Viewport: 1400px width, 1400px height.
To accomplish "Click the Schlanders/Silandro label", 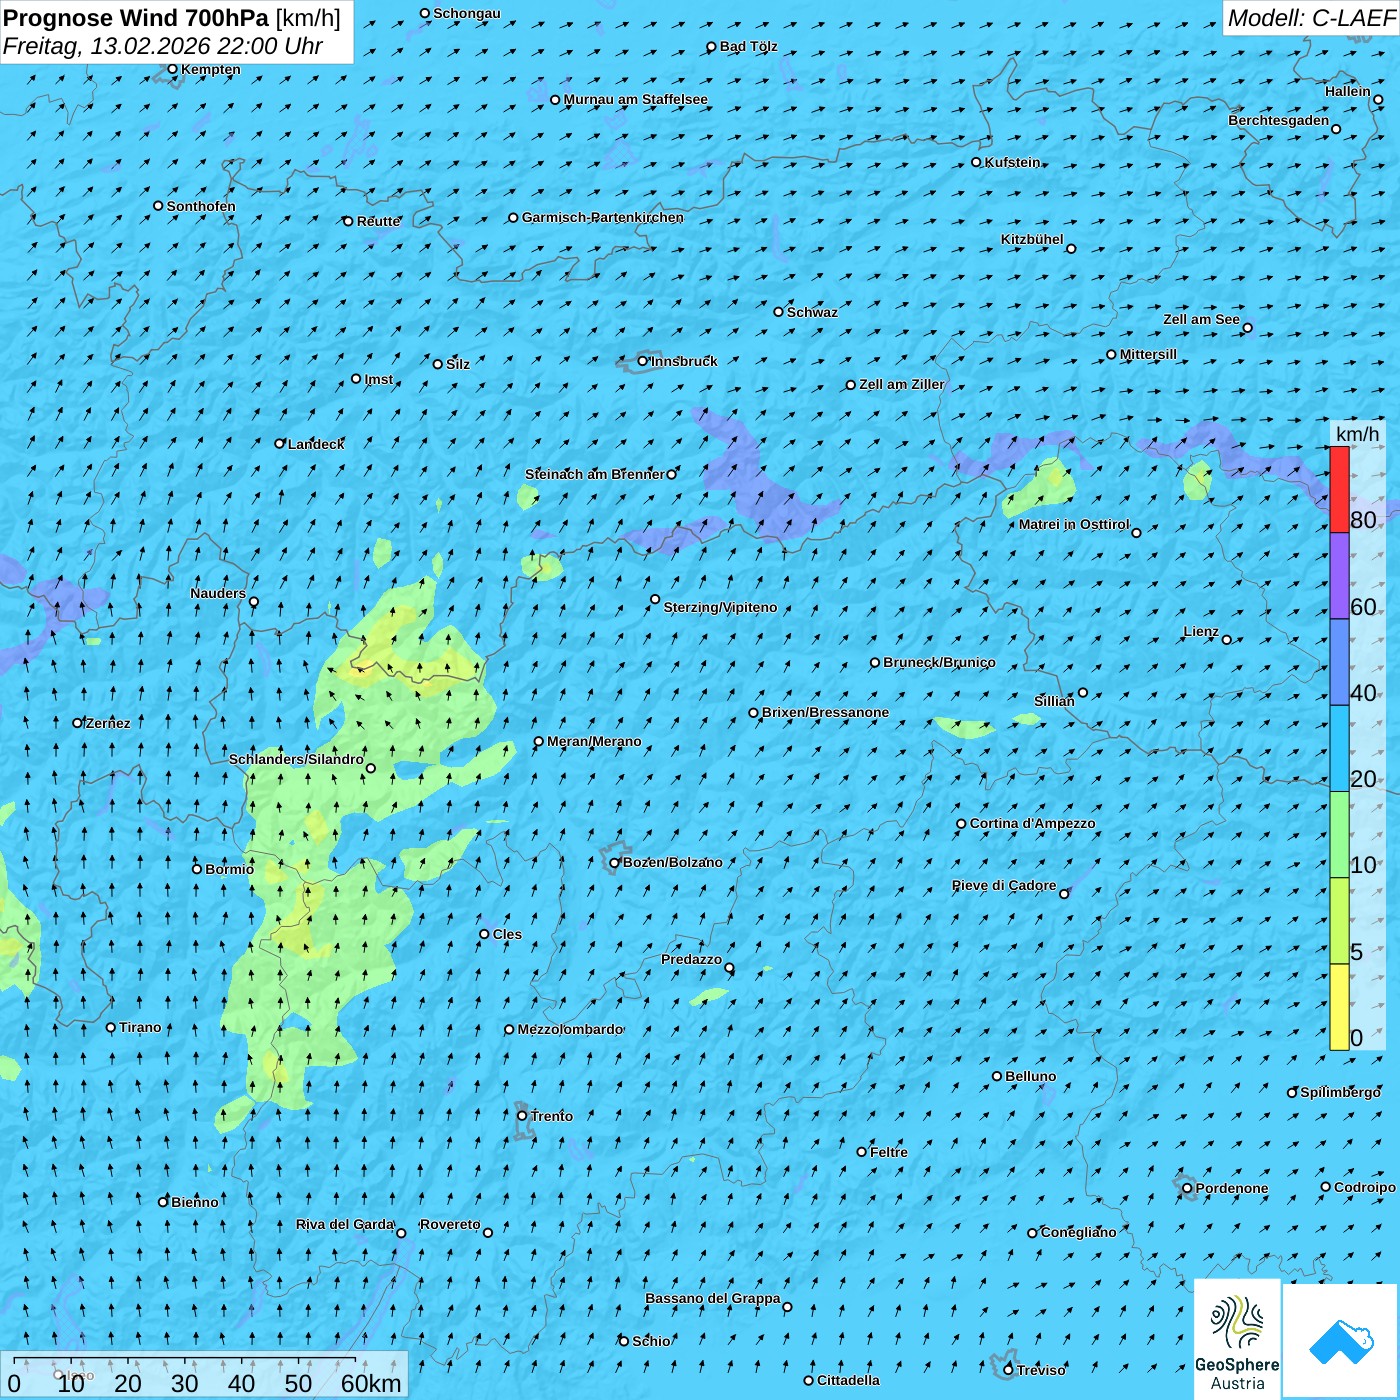I will pyautogui.click(x=296, y=759).
